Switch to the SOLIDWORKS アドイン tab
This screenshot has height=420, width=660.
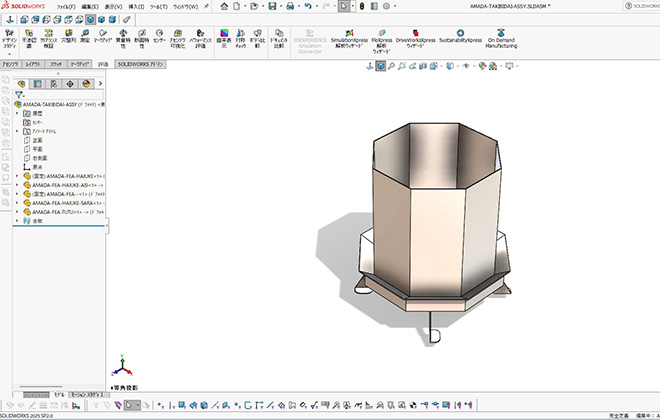click(141, 63)
